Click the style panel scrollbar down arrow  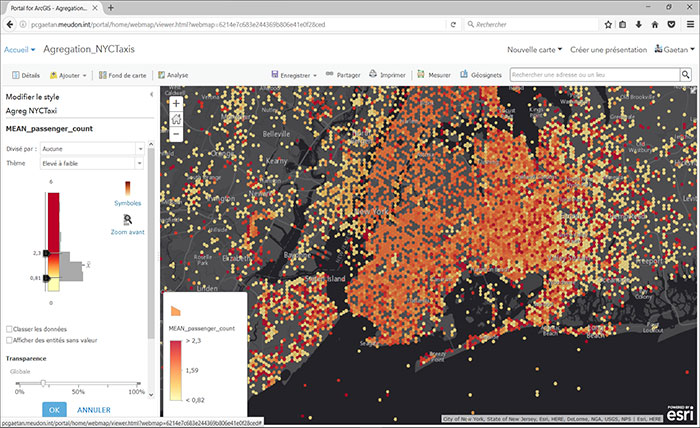pos(151,395)
